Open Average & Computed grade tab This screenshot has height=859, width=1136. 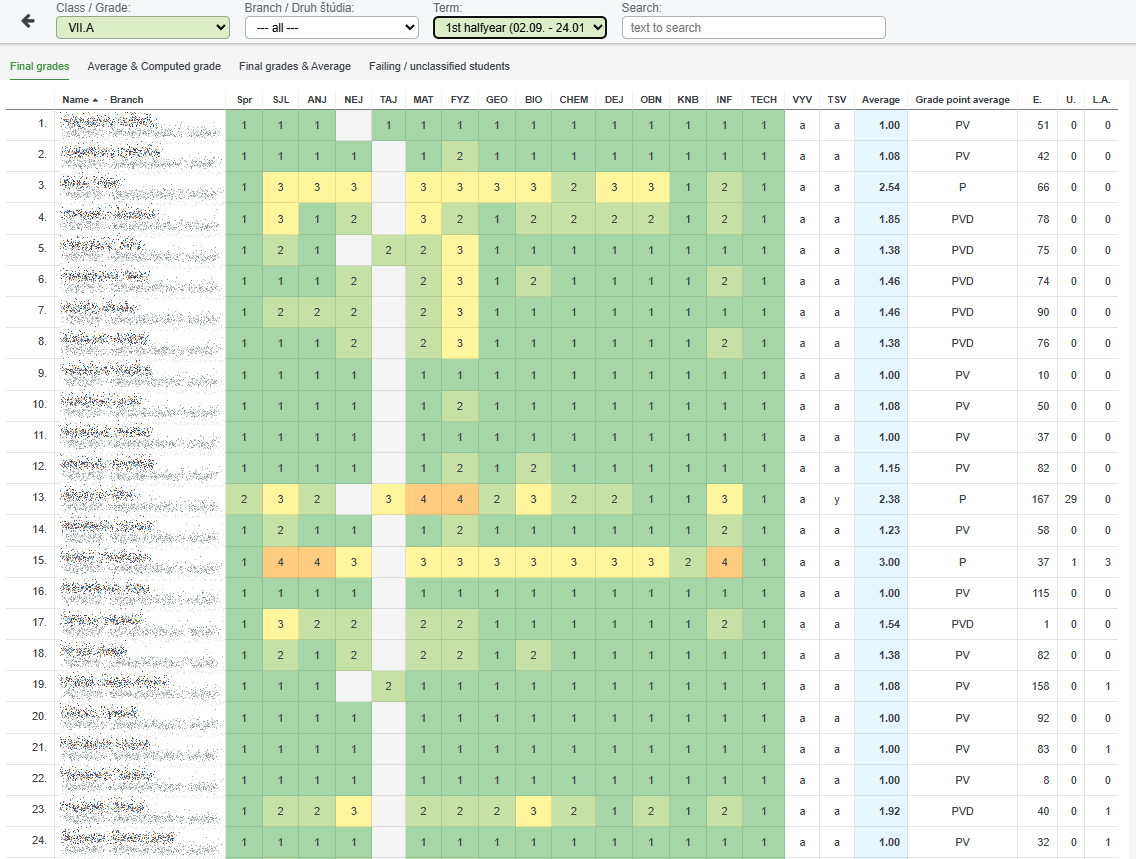[x=154, y=67]
